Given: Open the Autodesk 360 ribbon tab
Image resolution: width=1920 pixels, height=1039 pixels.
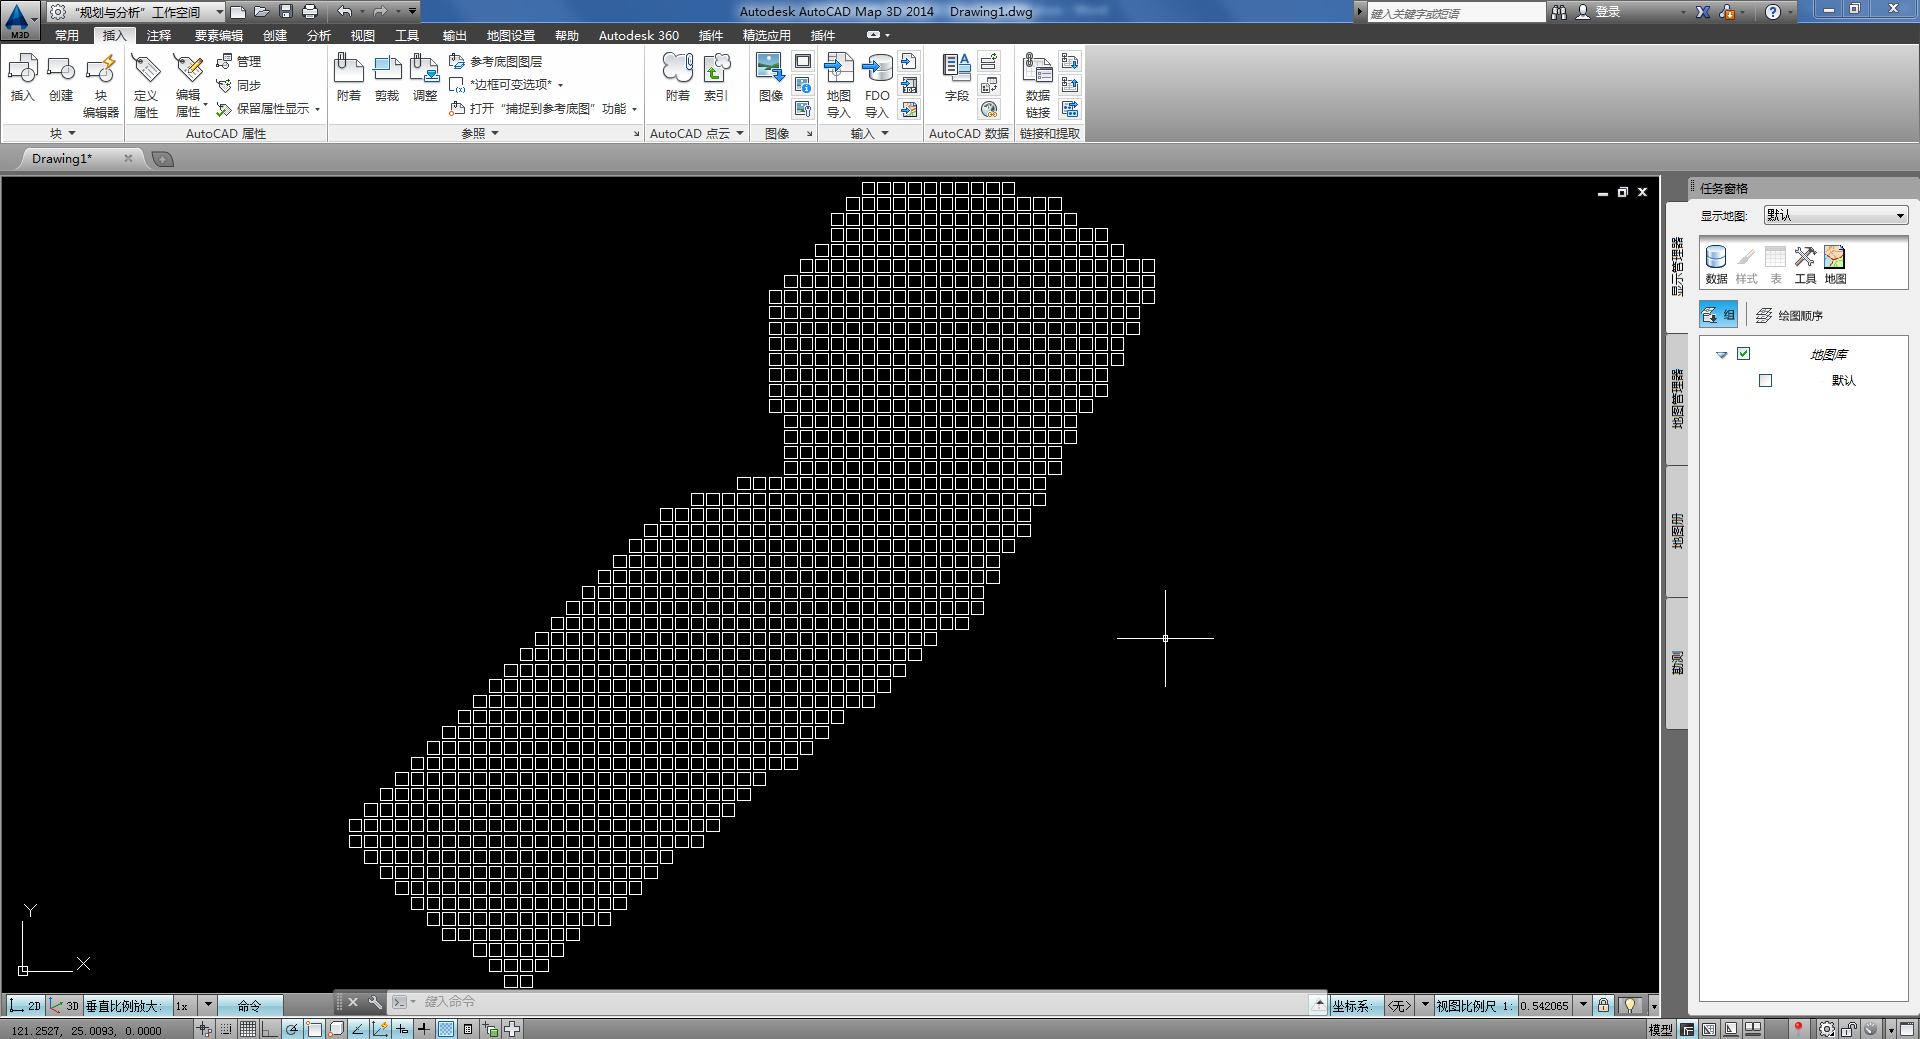Looking at the screenshot, I should point(639,35).
